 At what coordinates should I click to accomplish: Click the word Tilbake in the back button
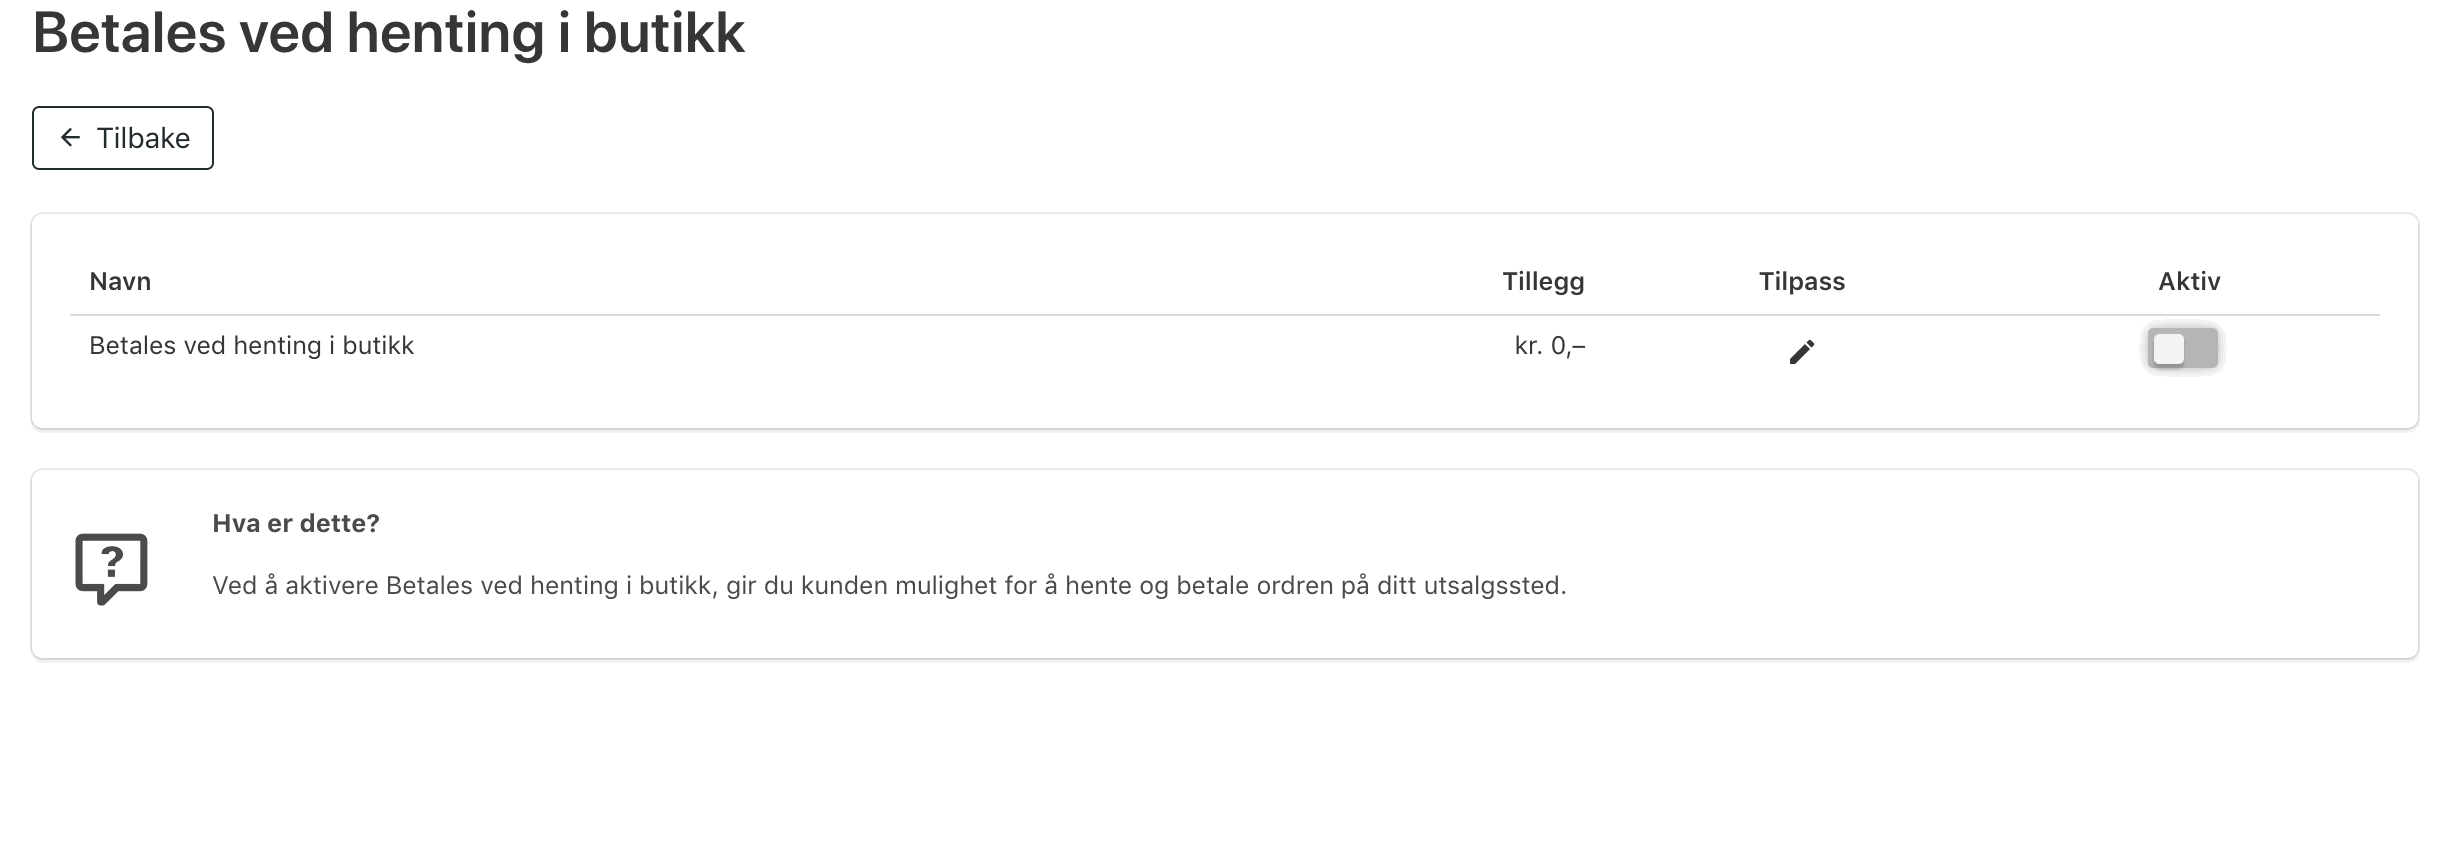[143, 138]
